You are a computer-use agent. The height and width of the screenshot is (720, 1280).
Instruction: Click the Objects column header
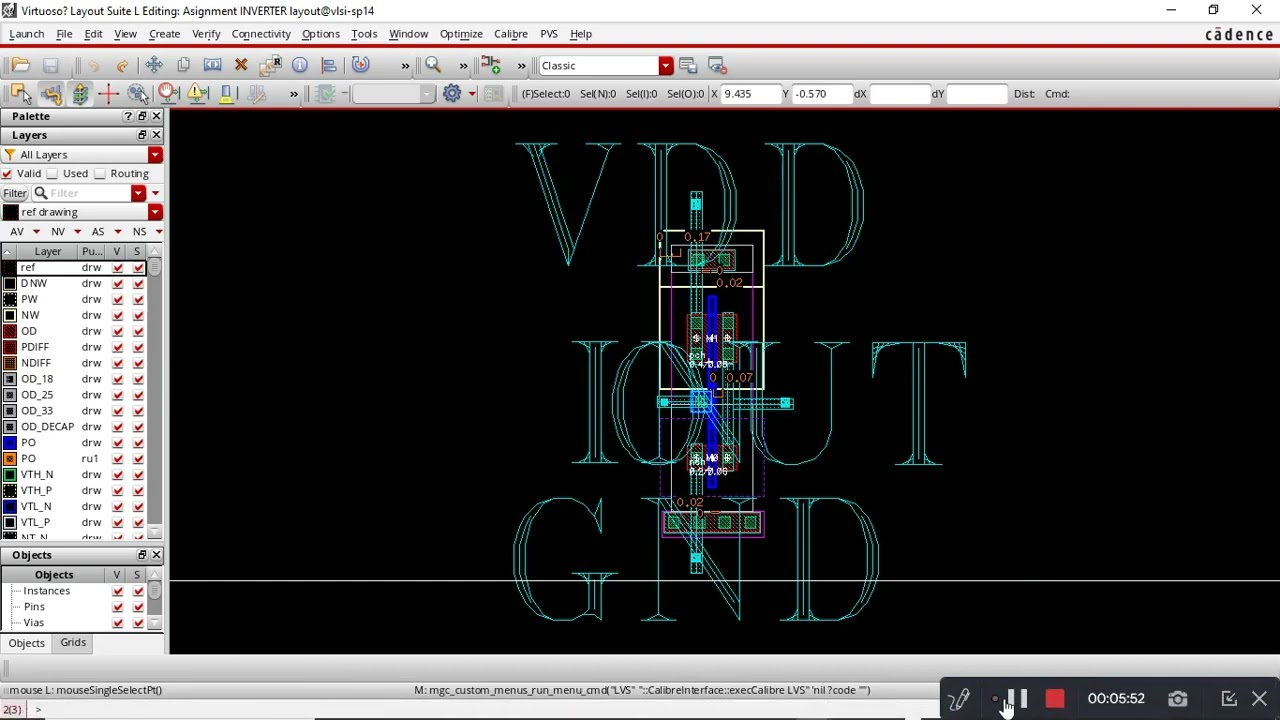(54, 575)
